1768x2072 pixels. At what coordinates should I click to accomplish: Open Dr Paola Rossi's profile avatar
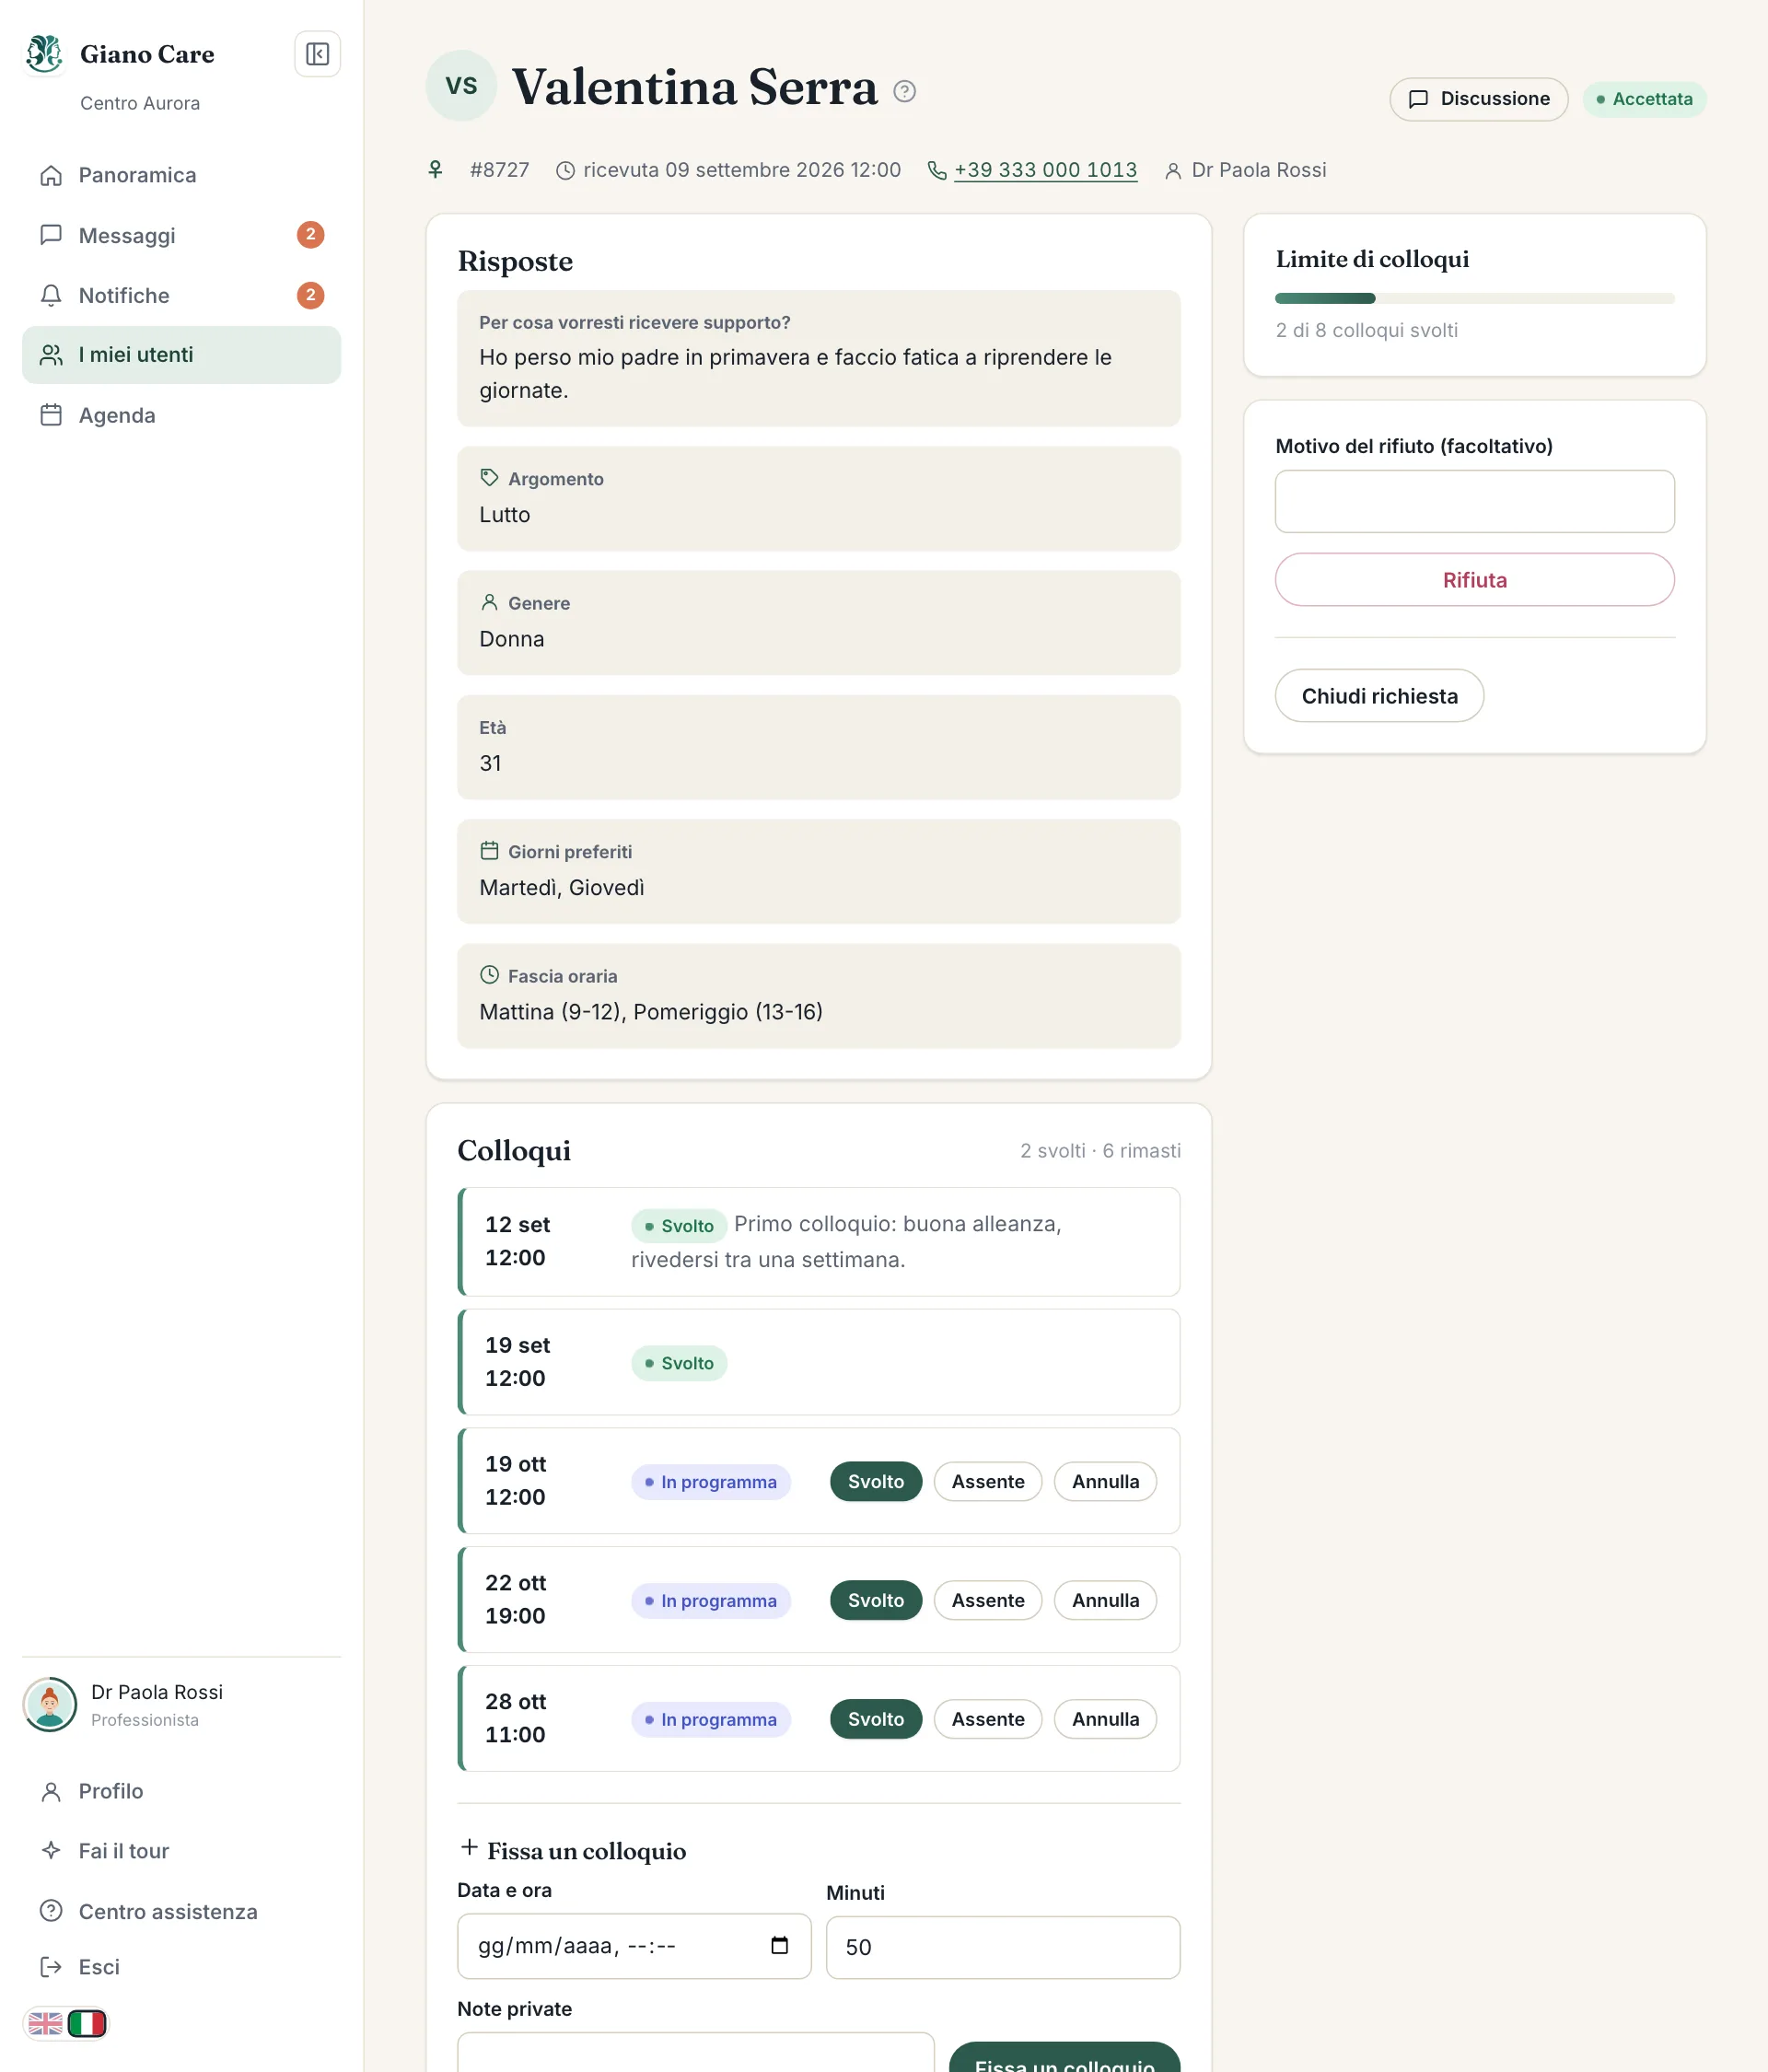coord(50,1705)
